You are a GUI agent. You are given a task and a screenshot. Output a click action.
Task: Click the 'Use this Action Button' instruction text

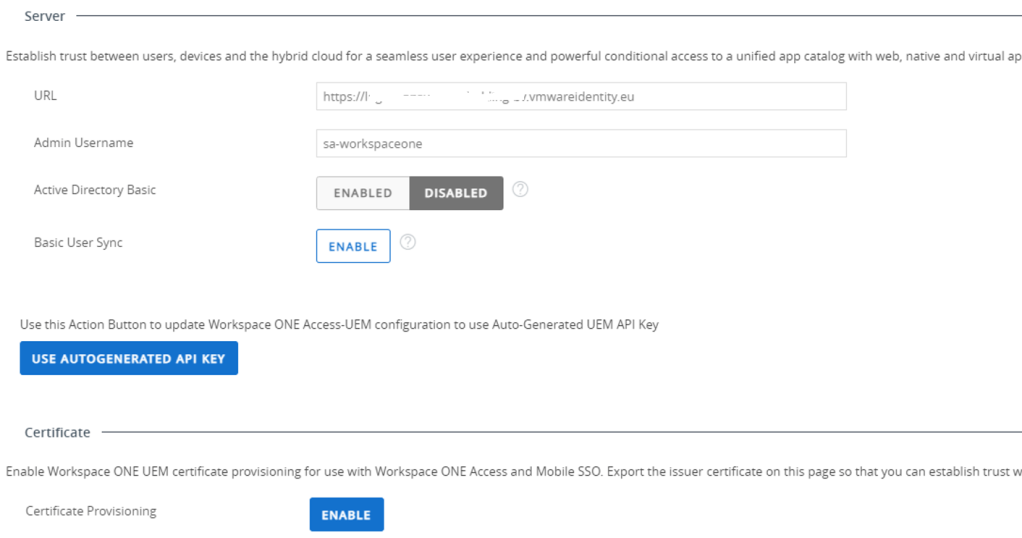click(339, 324)
